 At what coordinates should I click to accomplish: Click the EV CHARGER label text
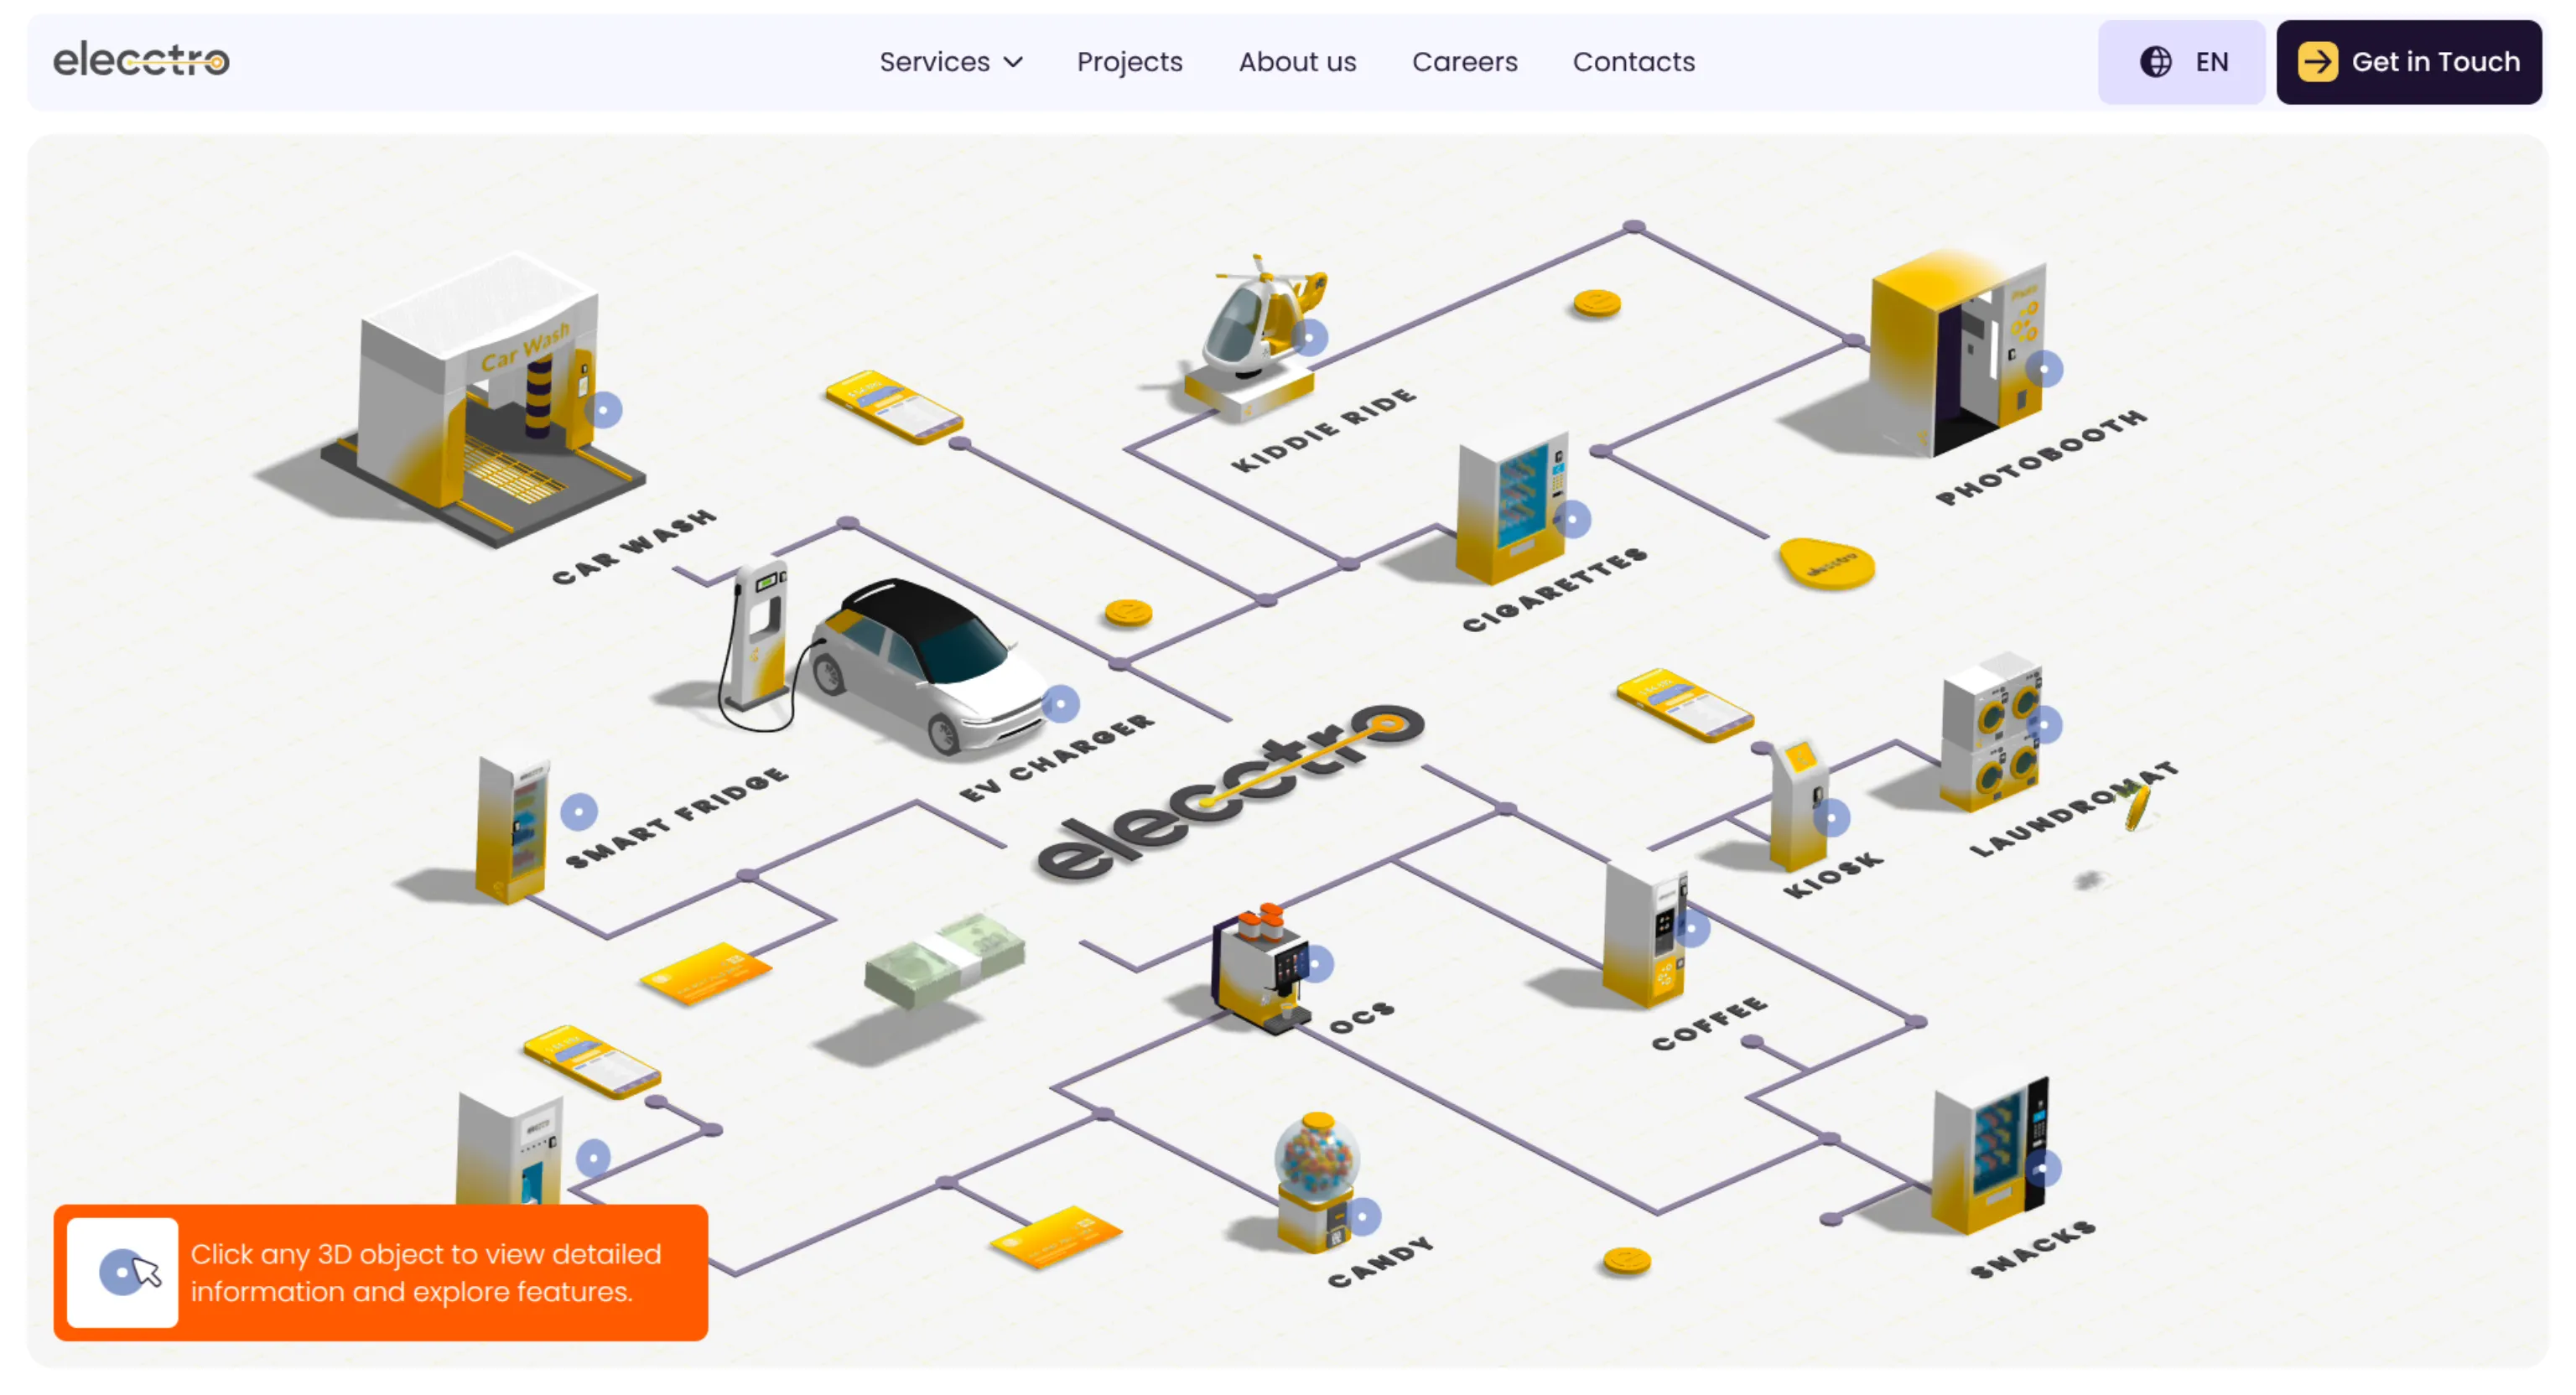point(1056,758)
